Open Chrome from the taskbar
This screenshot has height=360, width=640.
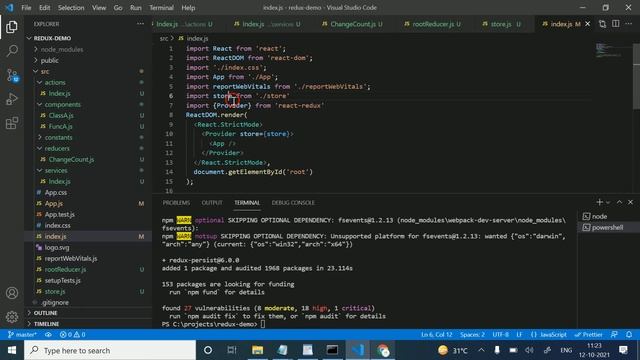(x=383, y=350)
